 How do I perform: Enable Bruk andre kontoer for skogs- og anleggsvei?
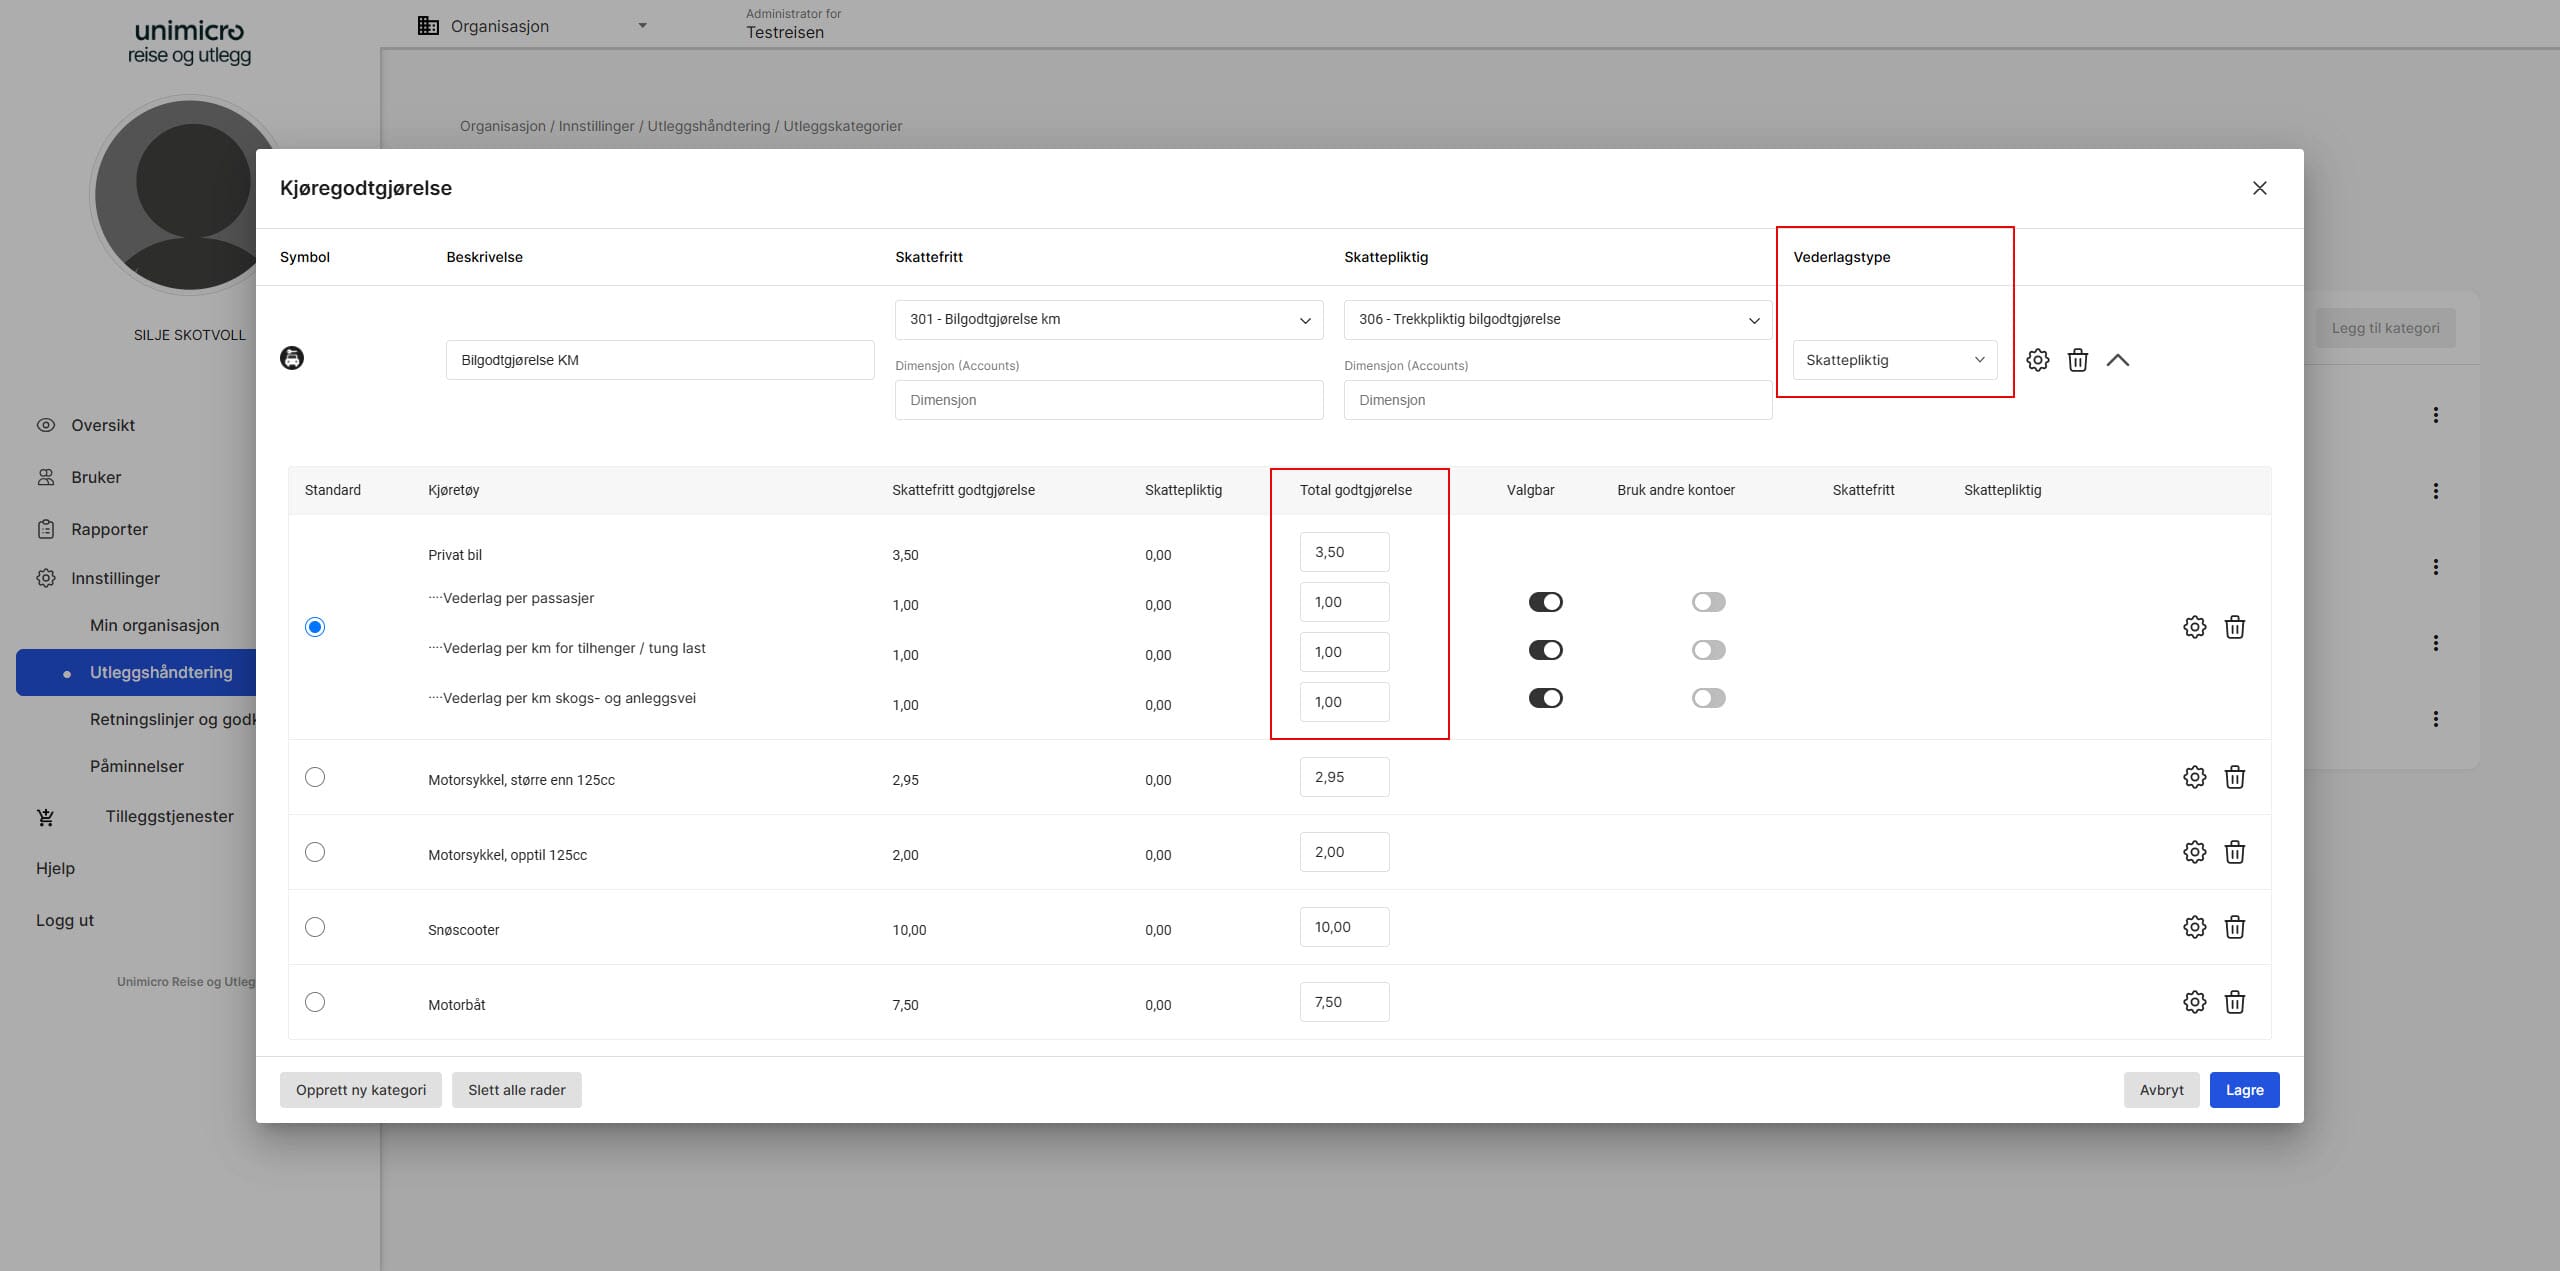coord(1708,698)
